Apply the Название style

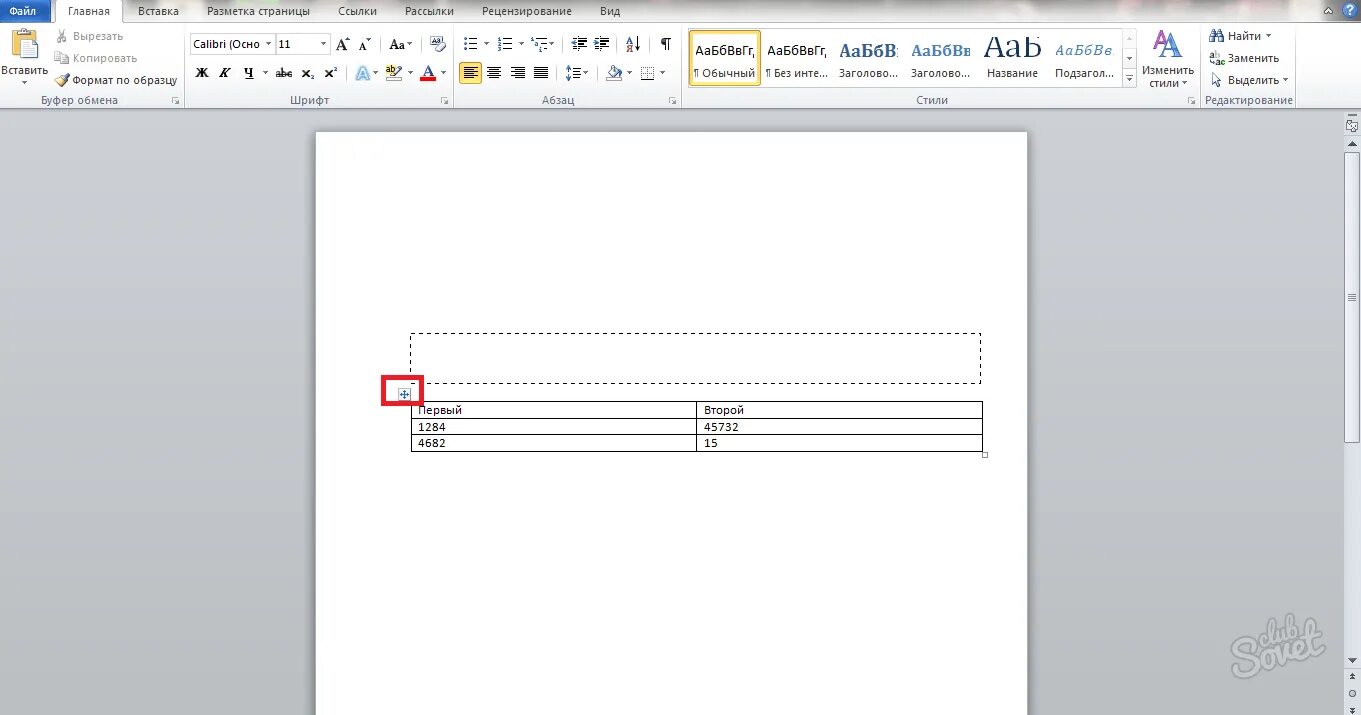1012,58
